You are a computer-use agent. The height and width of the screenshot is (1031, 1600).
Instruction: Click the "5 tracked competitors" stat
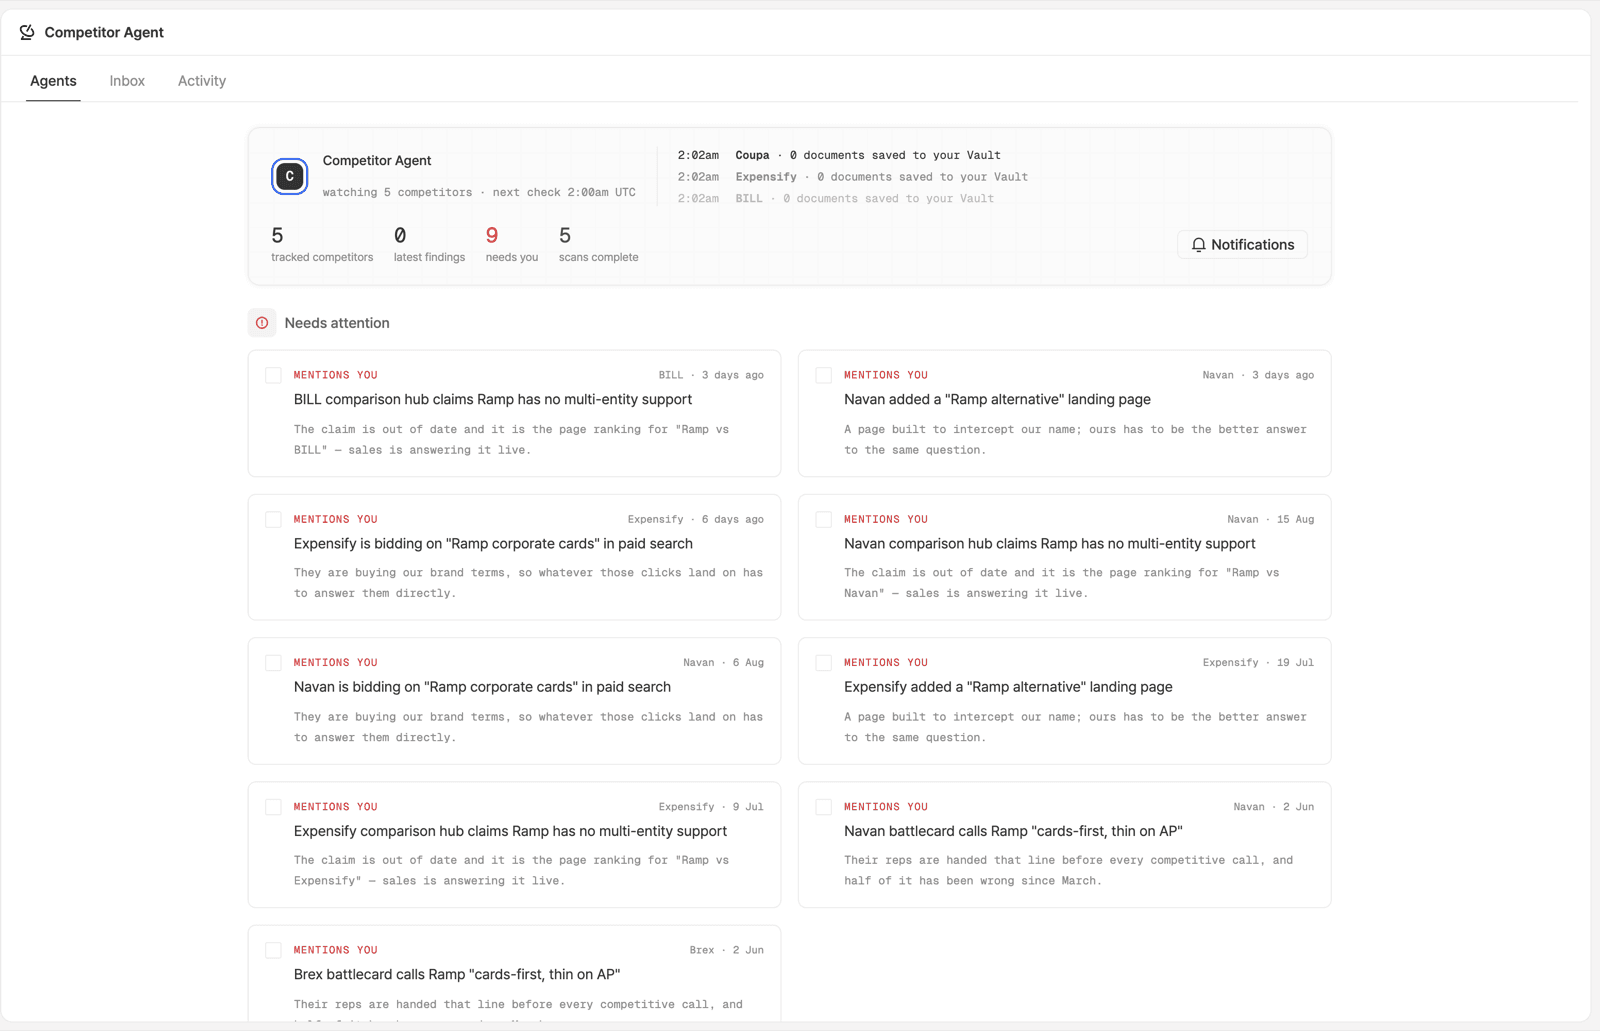322,245
